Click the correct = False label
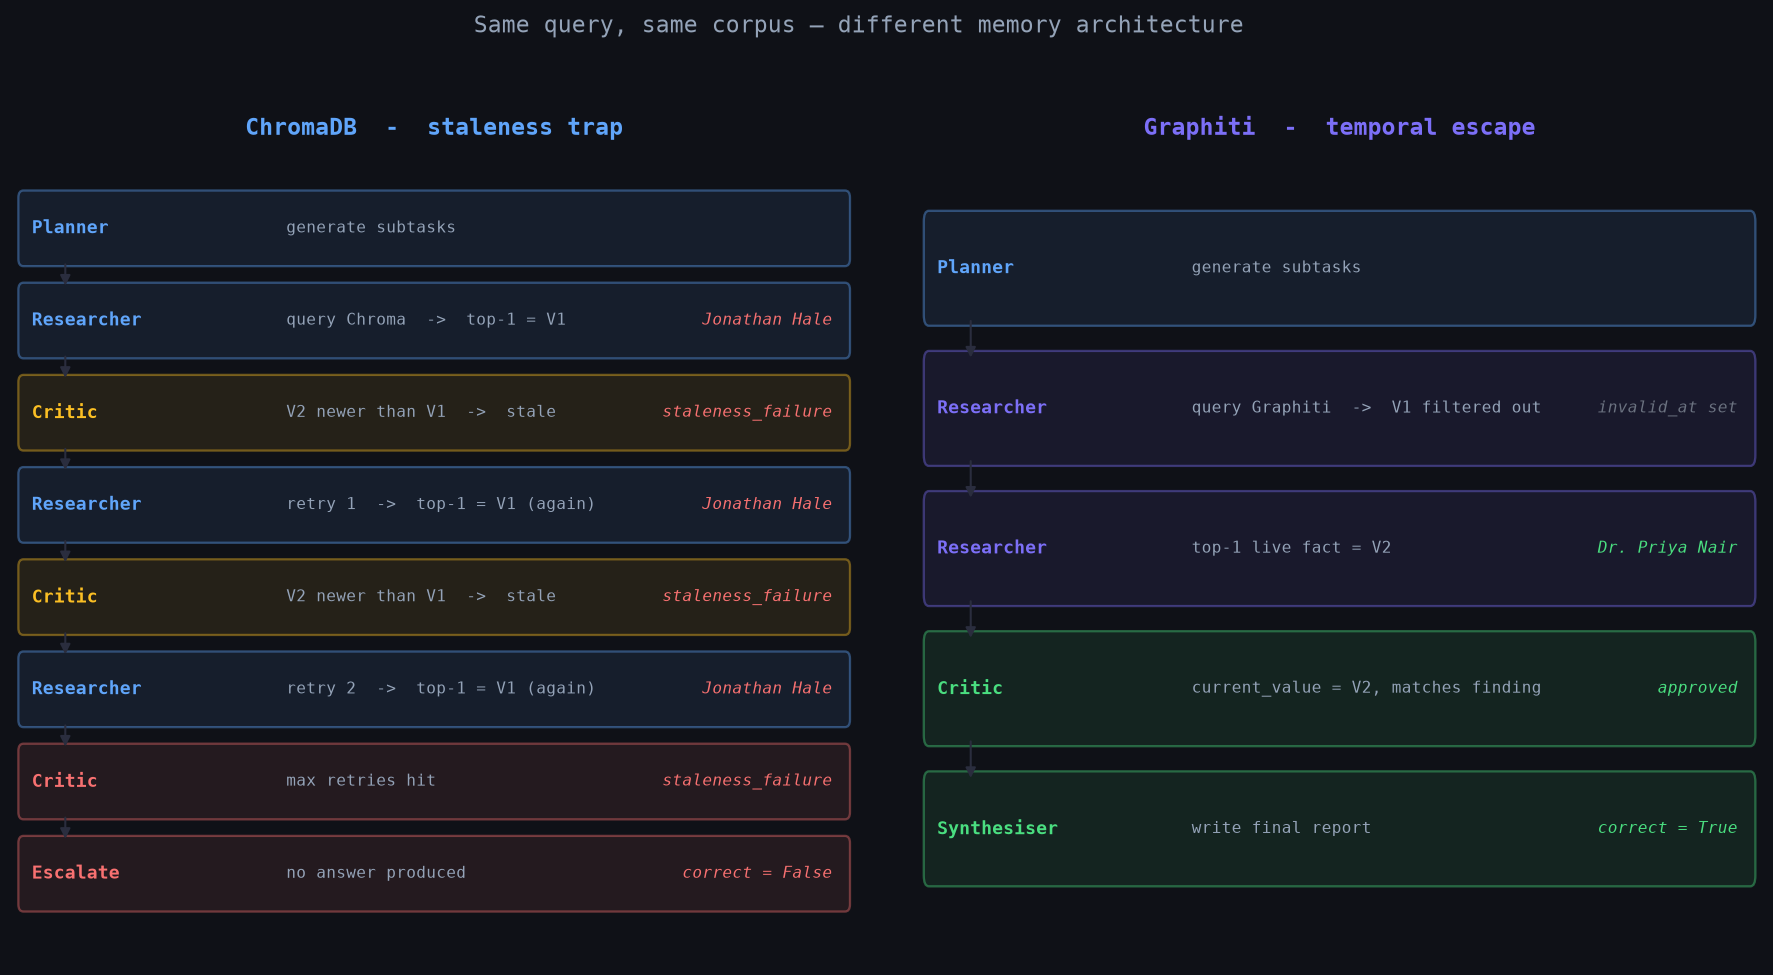The image size is (1773, 975). coord(757,872)
